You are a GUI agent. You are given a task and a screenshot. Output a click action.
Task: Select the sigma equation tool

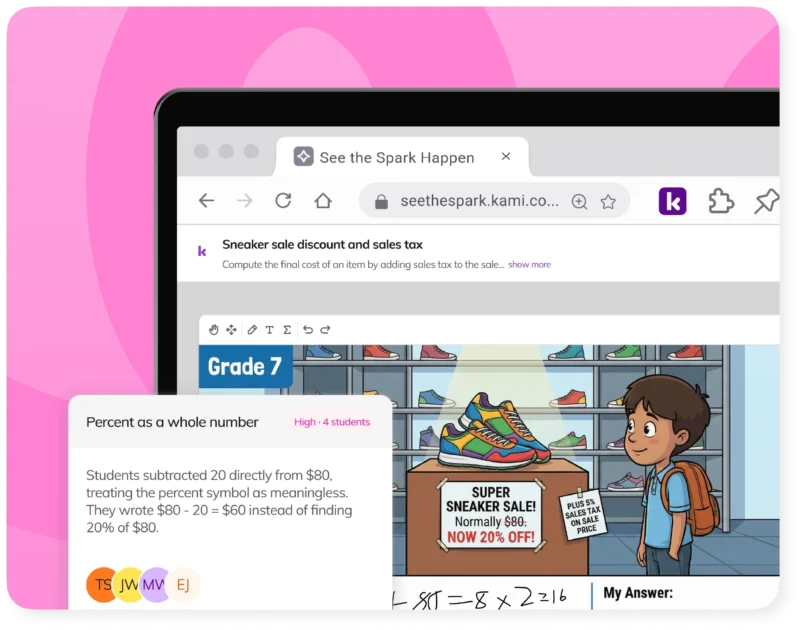point(287,330)
